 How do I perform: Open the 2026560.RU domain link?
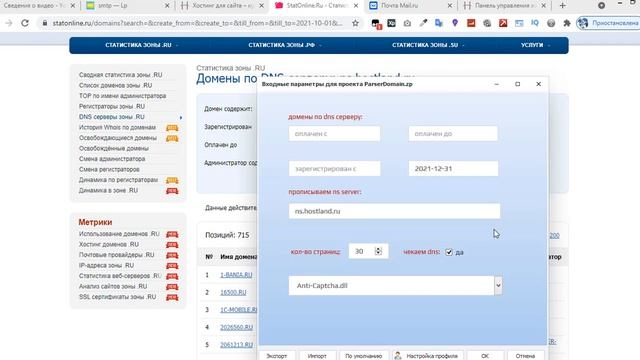click(x=236, y=327)
